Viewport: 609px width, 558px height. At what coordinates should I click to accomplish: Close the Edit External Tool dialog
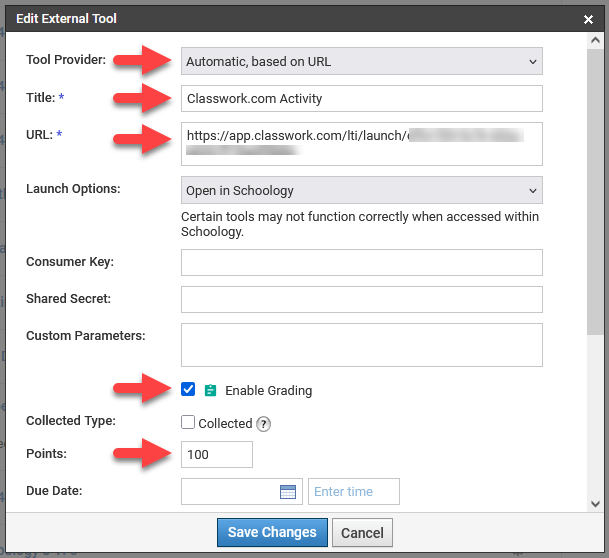(x=588, y=19)
